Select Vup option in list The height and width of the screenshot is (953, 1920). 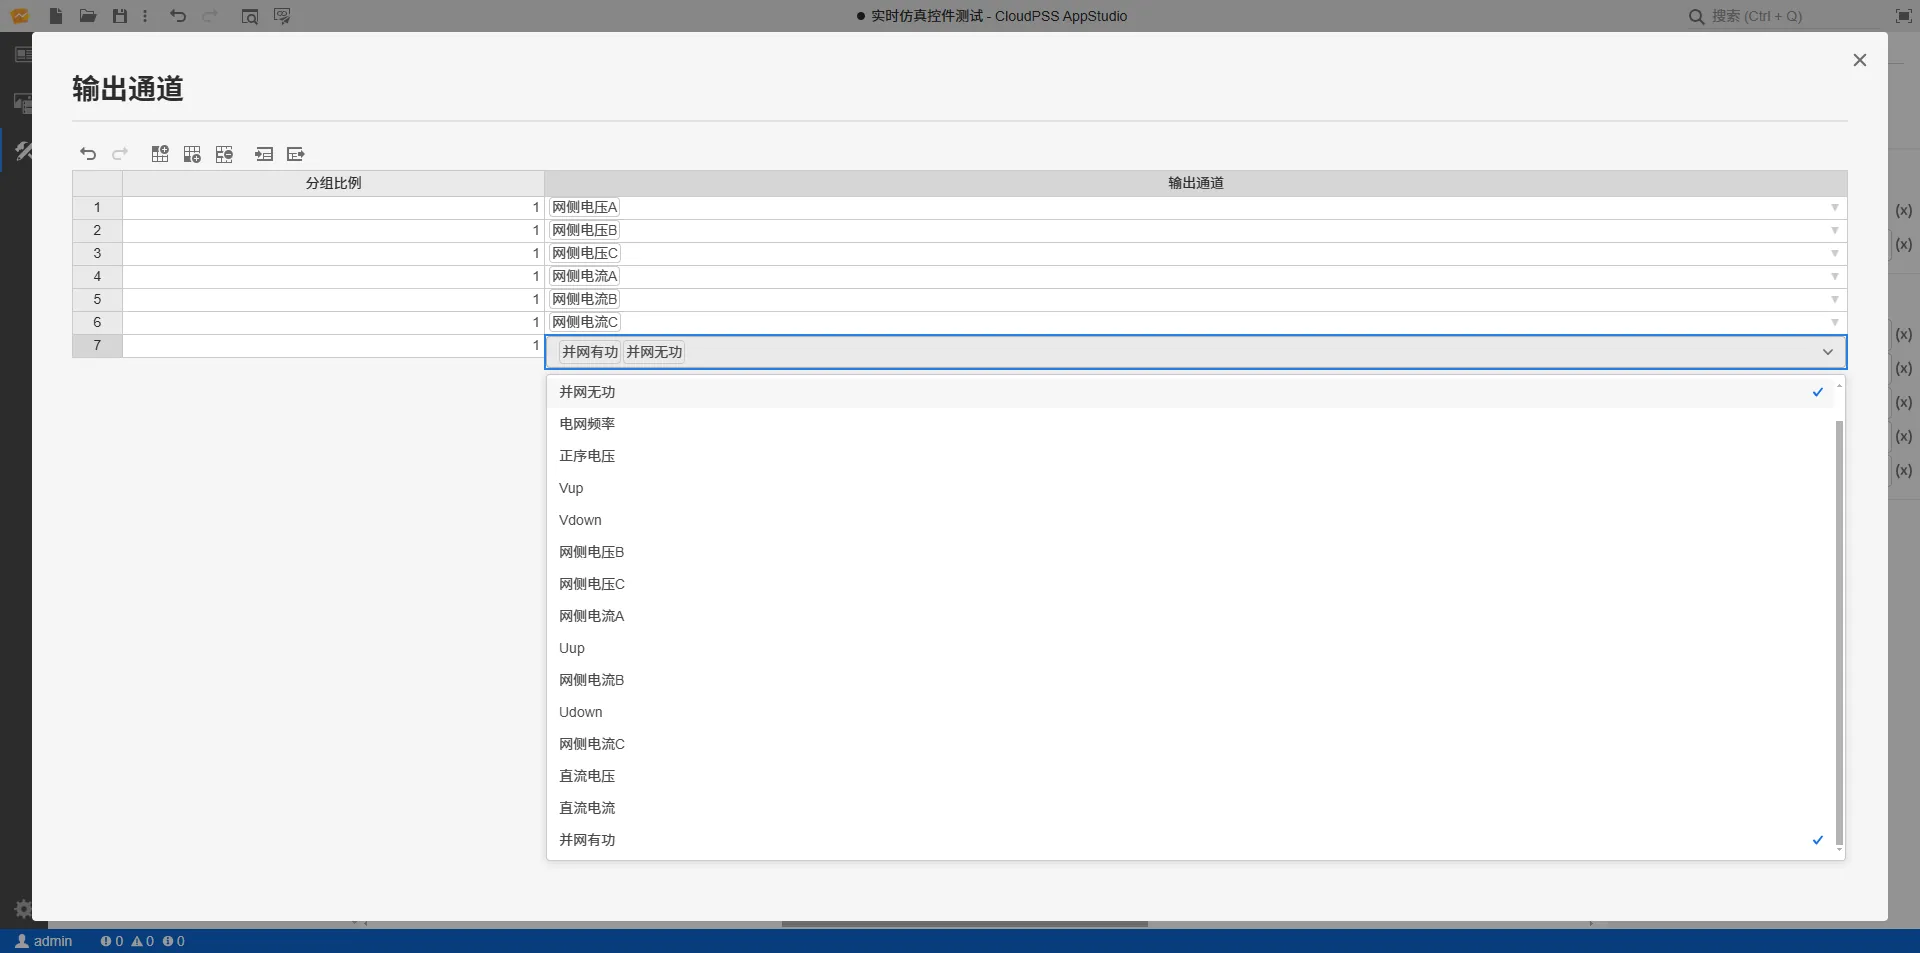[1190, 488]
